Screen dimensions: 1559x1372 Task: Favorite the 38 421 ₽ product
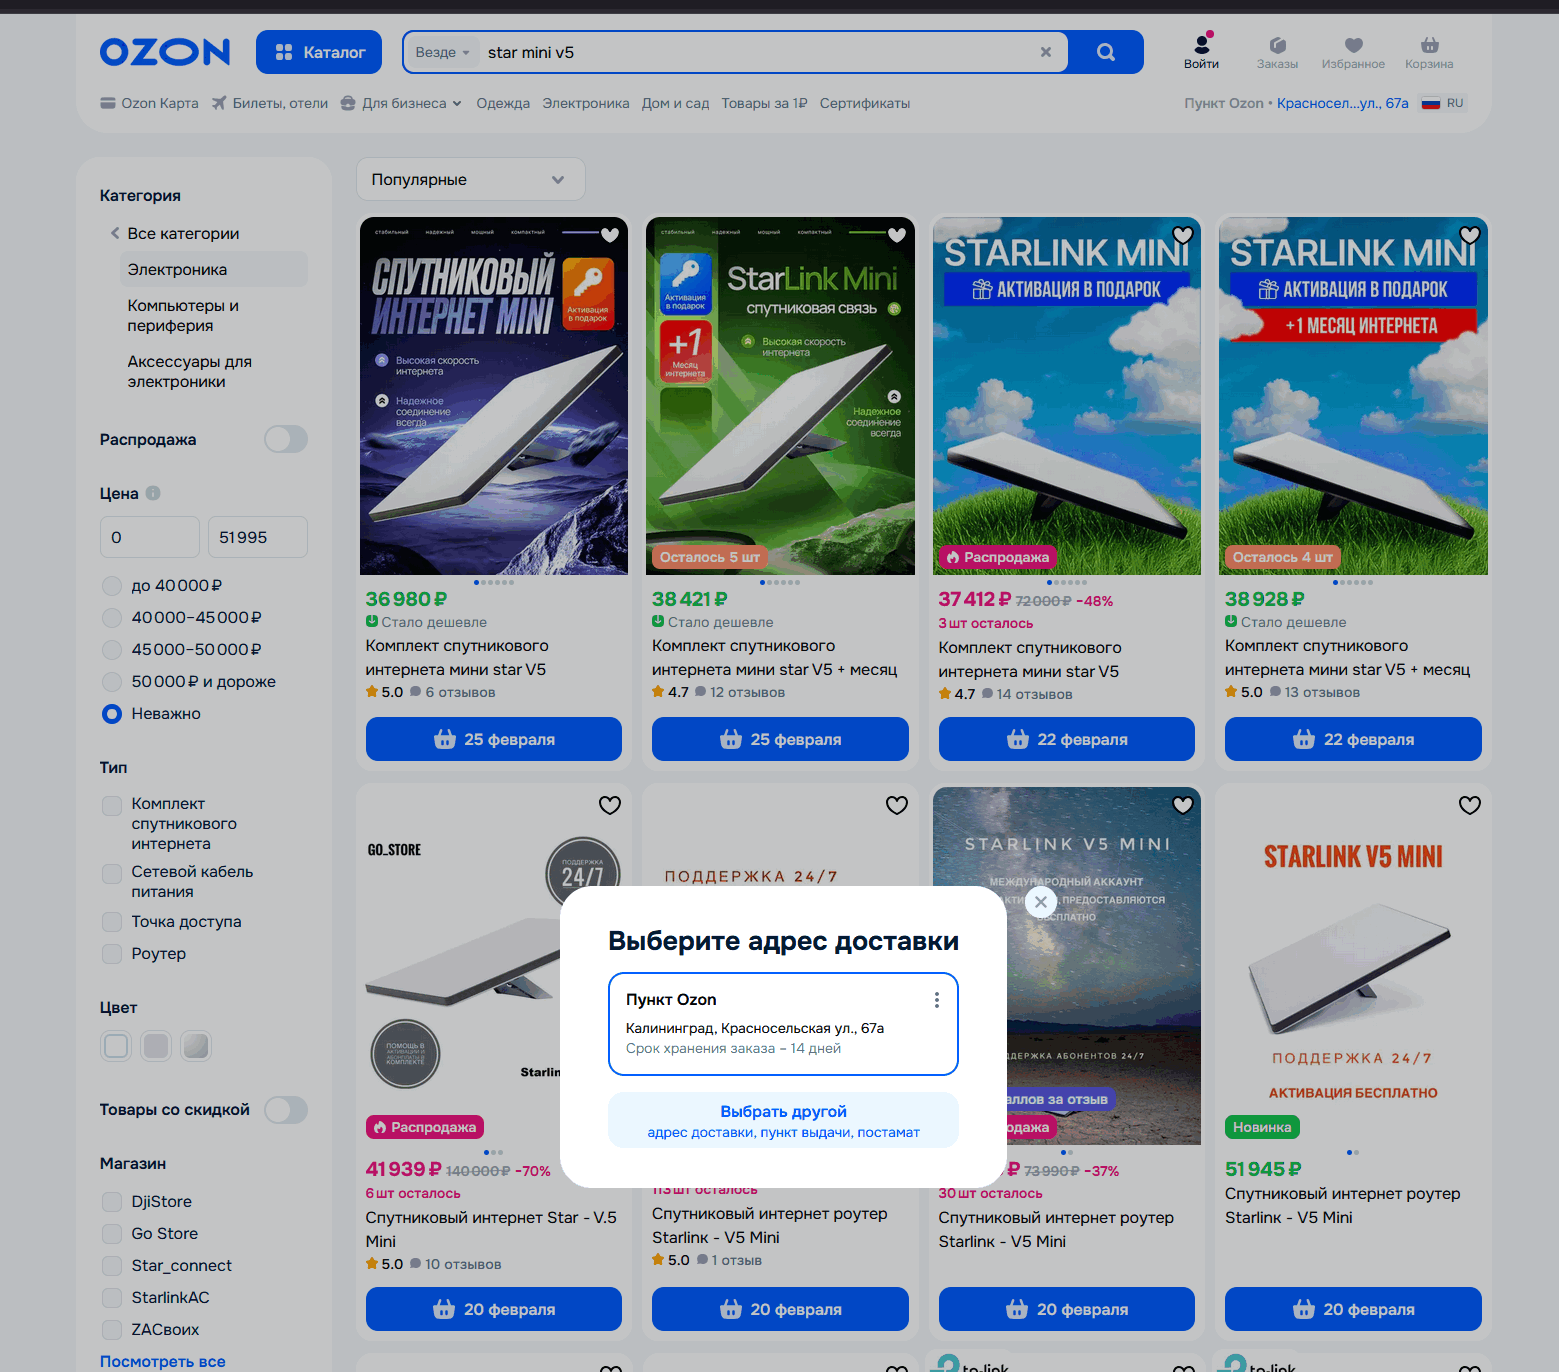click(896, 235)
